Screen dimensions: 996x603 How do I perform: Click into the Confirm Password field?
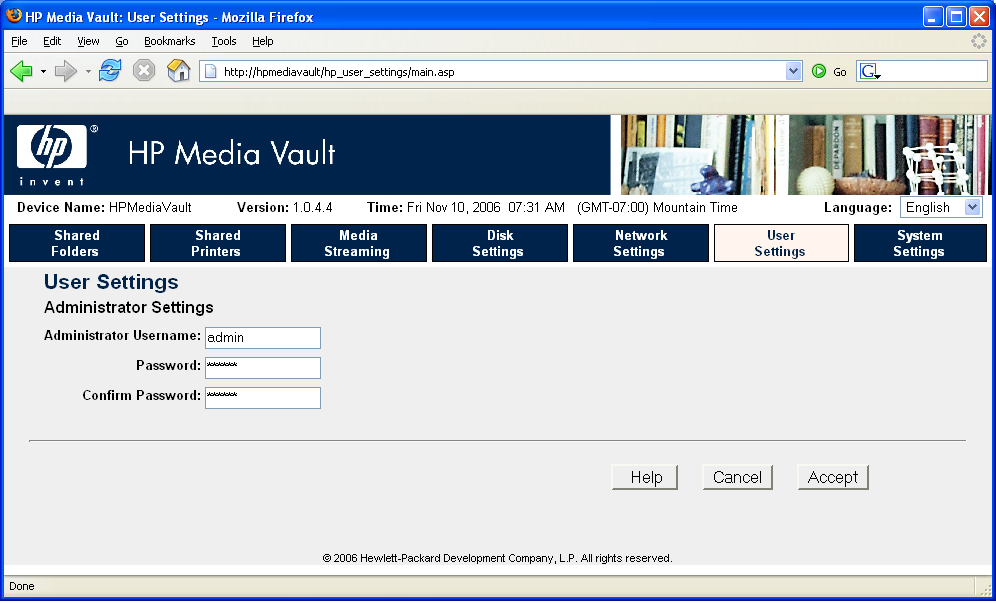[x=262, y=398]
